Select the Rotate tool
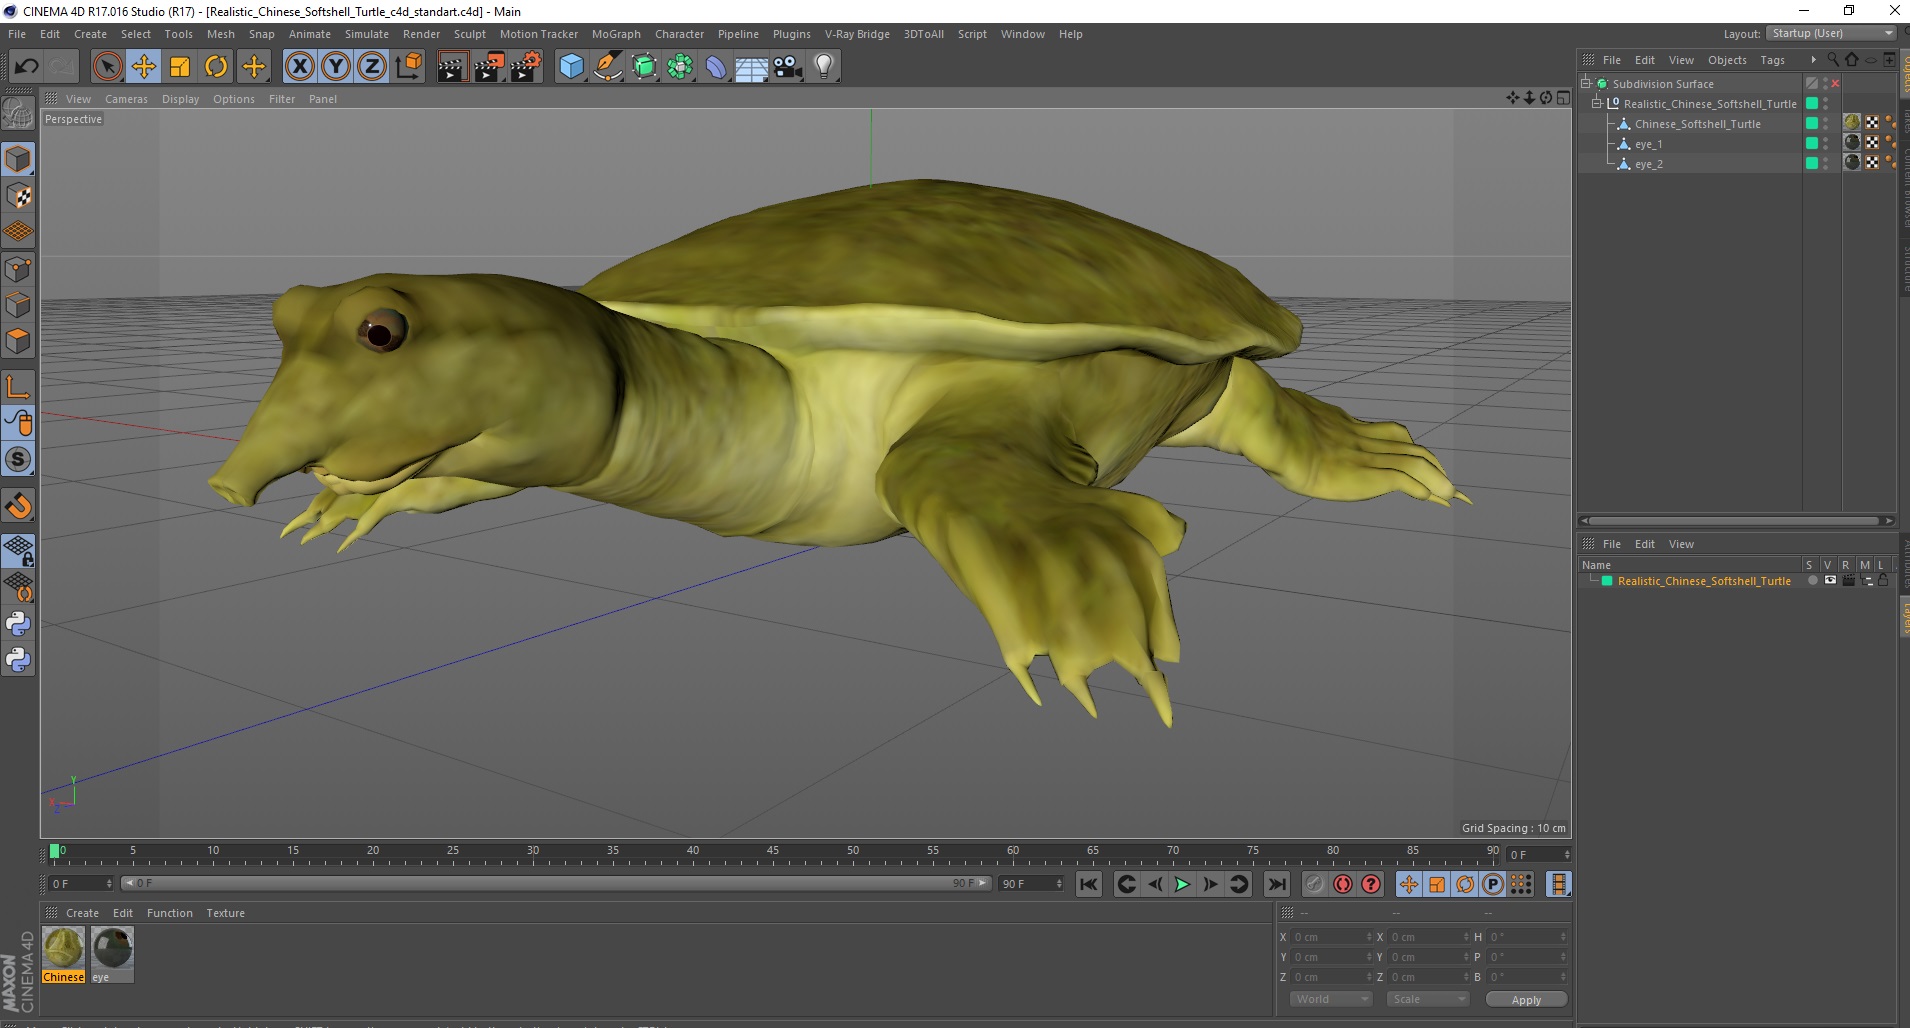This screenshot has width=1910, height=1028. click(x=216, y=67)
